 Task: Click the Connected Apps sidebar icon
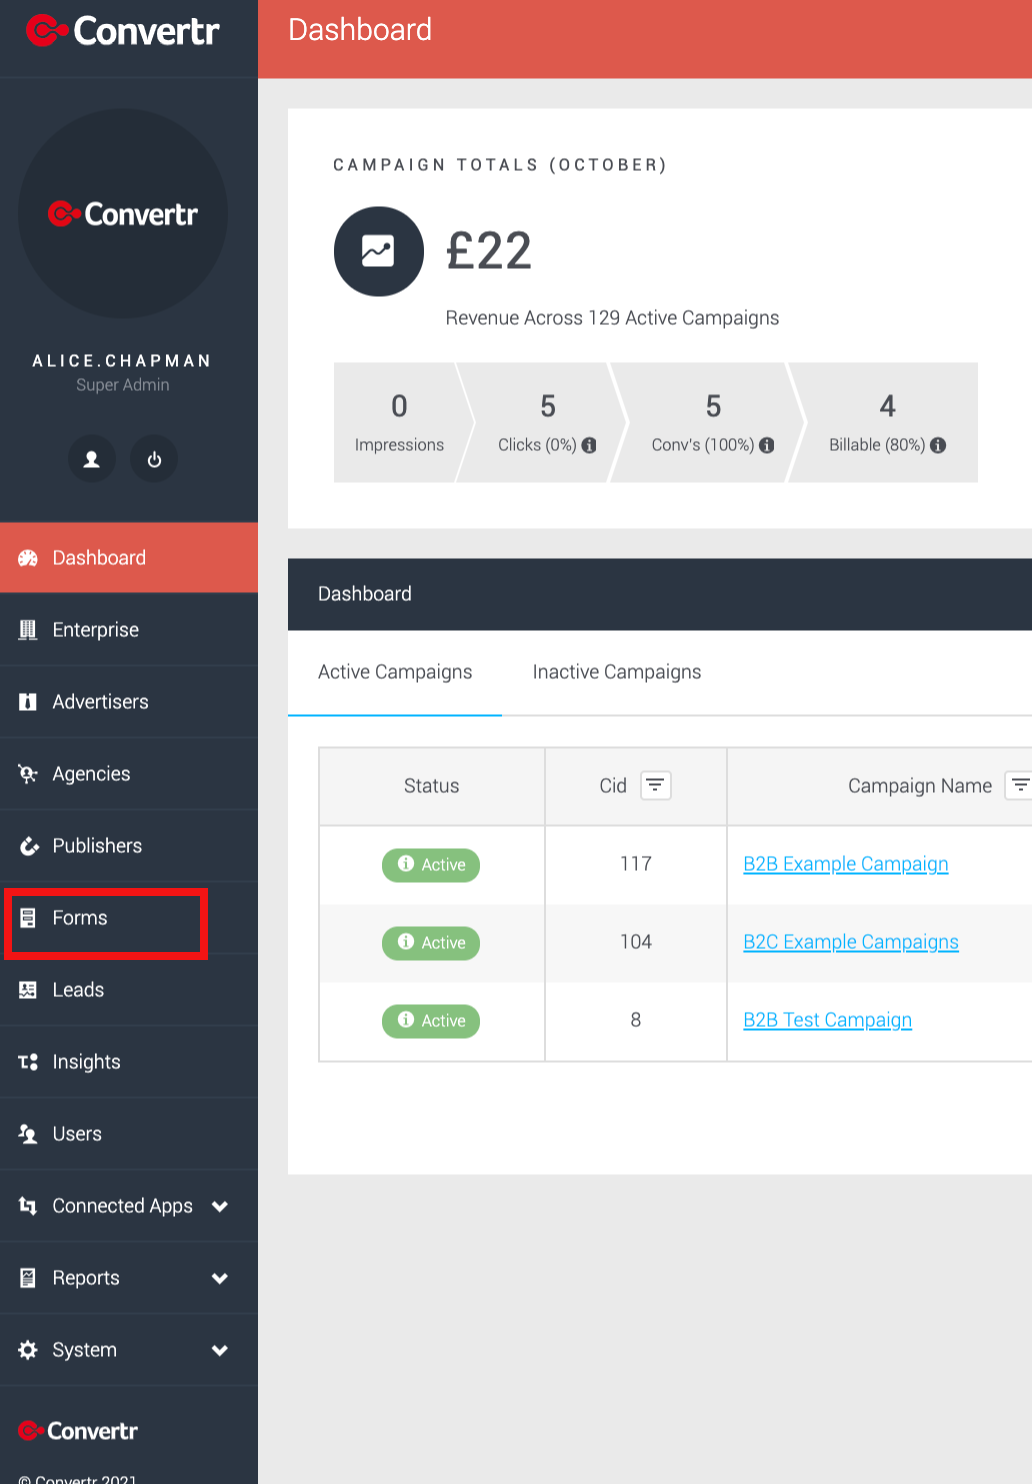pyautogui.click(x=28, y=1206)
